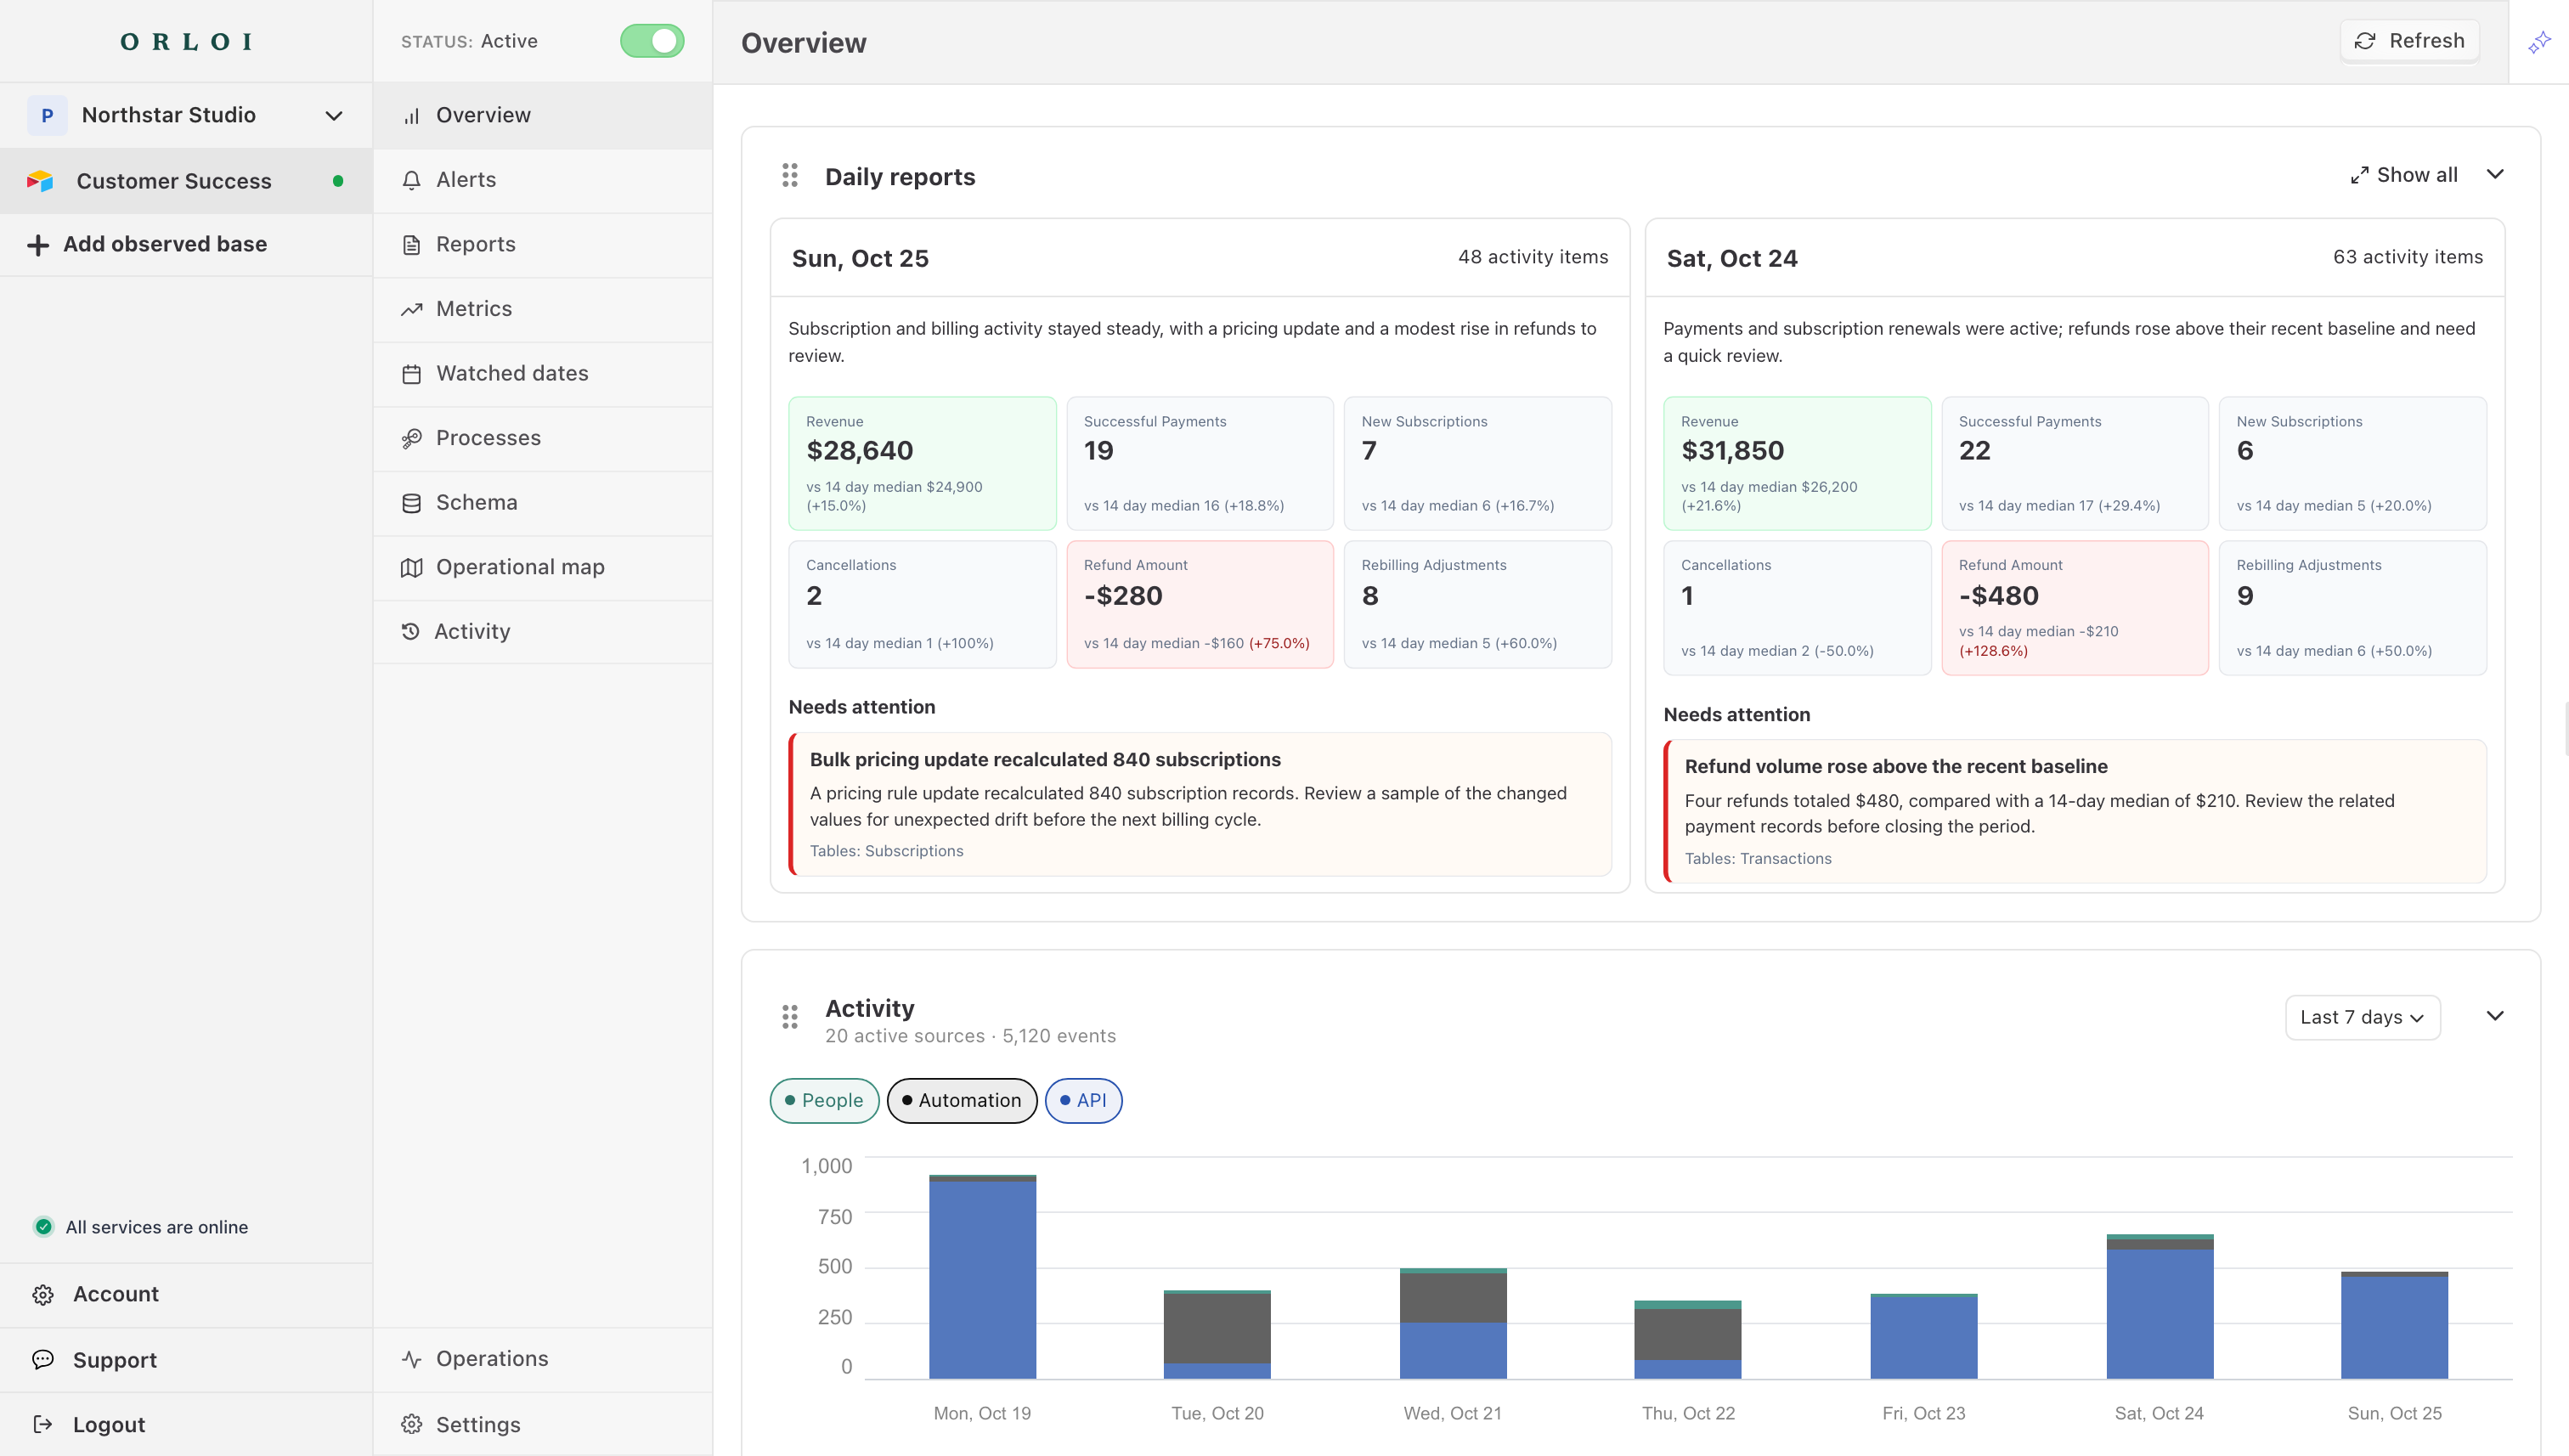Open the Metrics page
2569x1456 pixels.
point(543,309)
